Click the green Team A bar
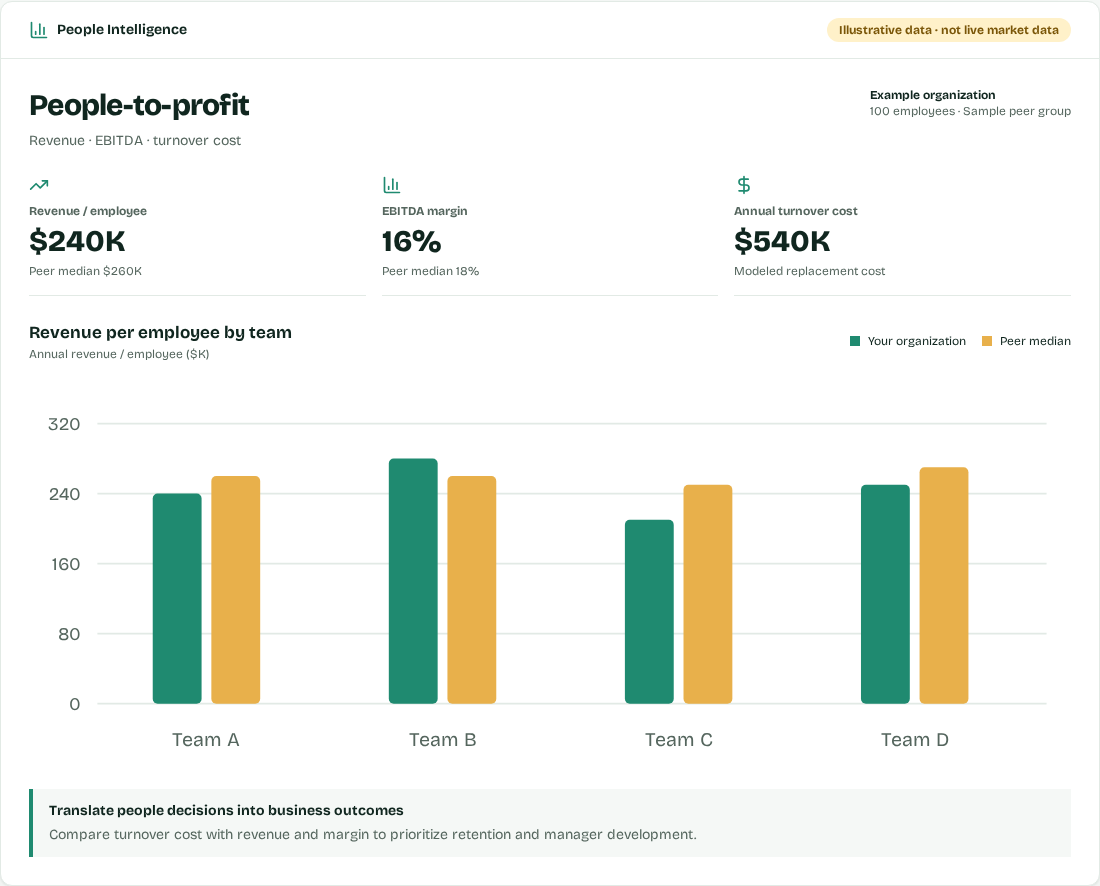The height and width of the screenshot is (886, 1100). (177, 598)
